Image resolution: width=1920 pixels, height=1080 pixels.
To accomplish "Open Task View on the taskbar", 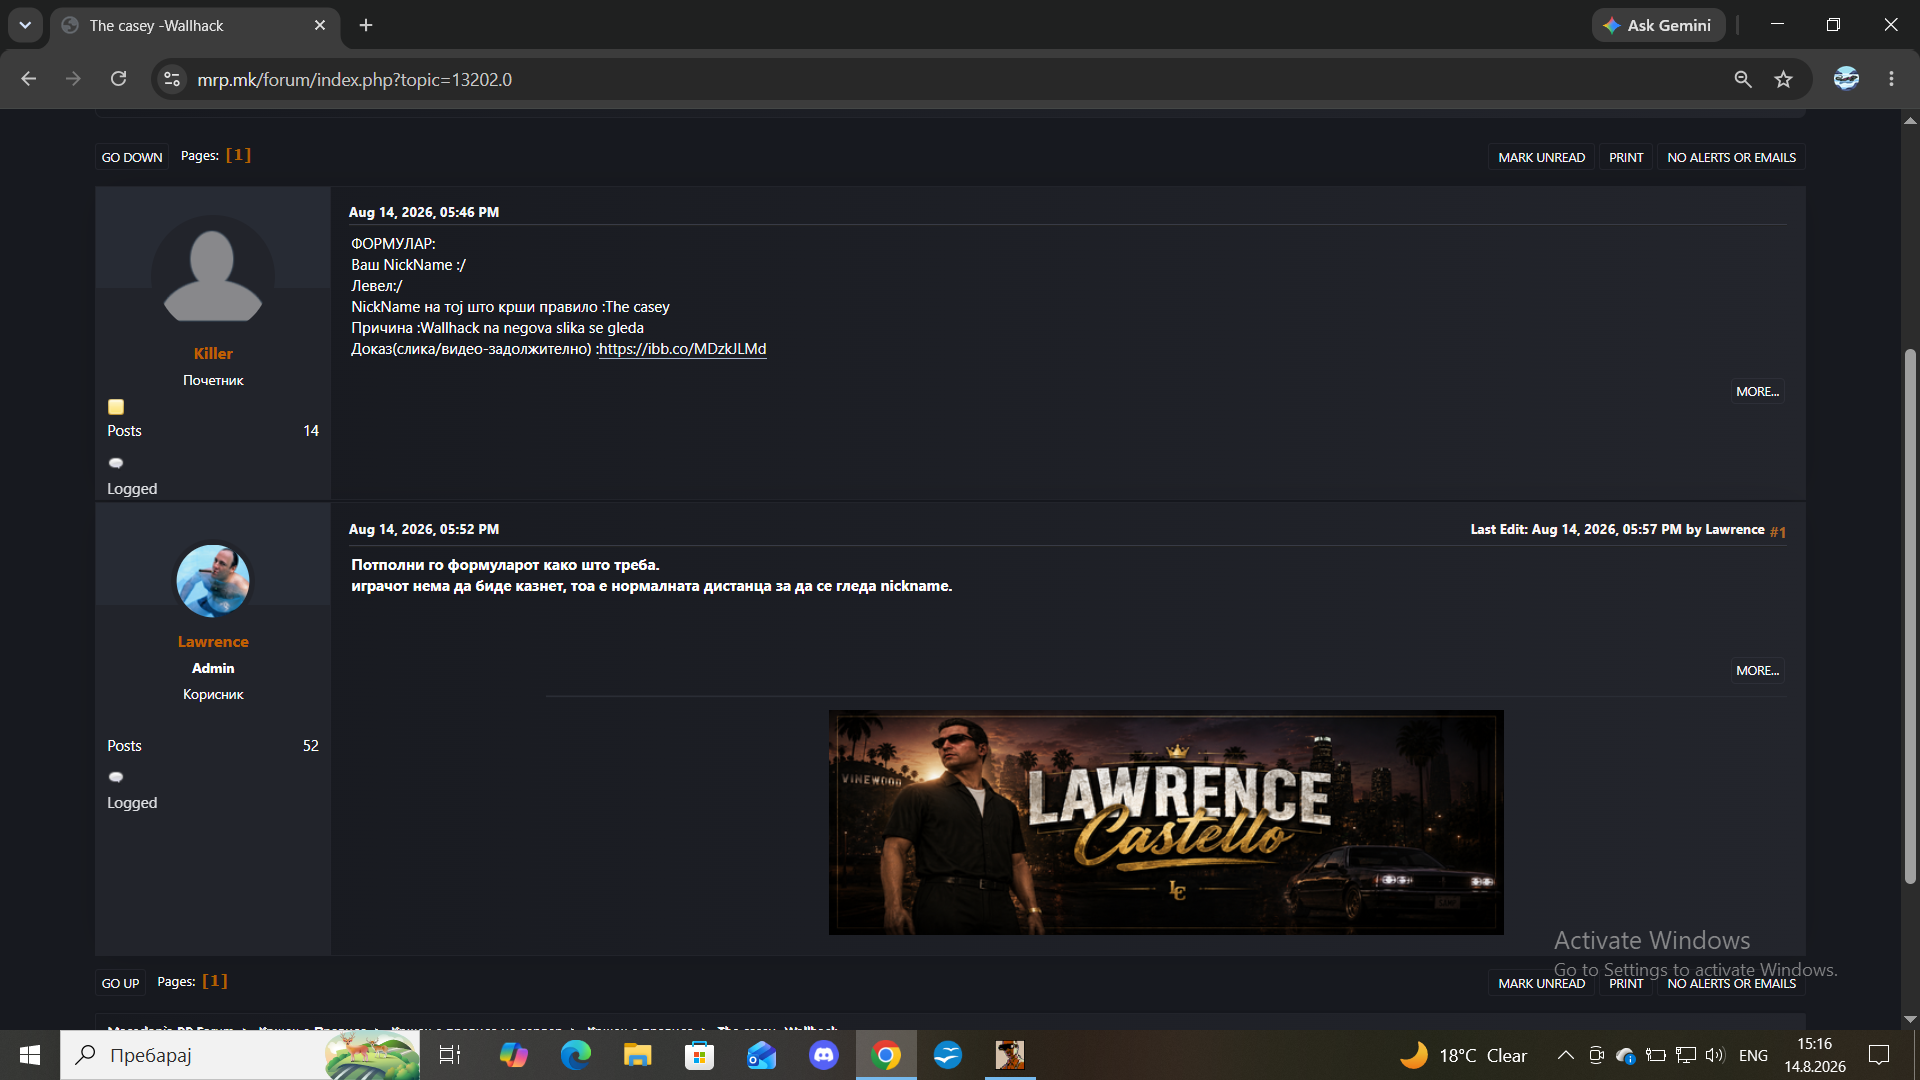I will [450, 1055].
